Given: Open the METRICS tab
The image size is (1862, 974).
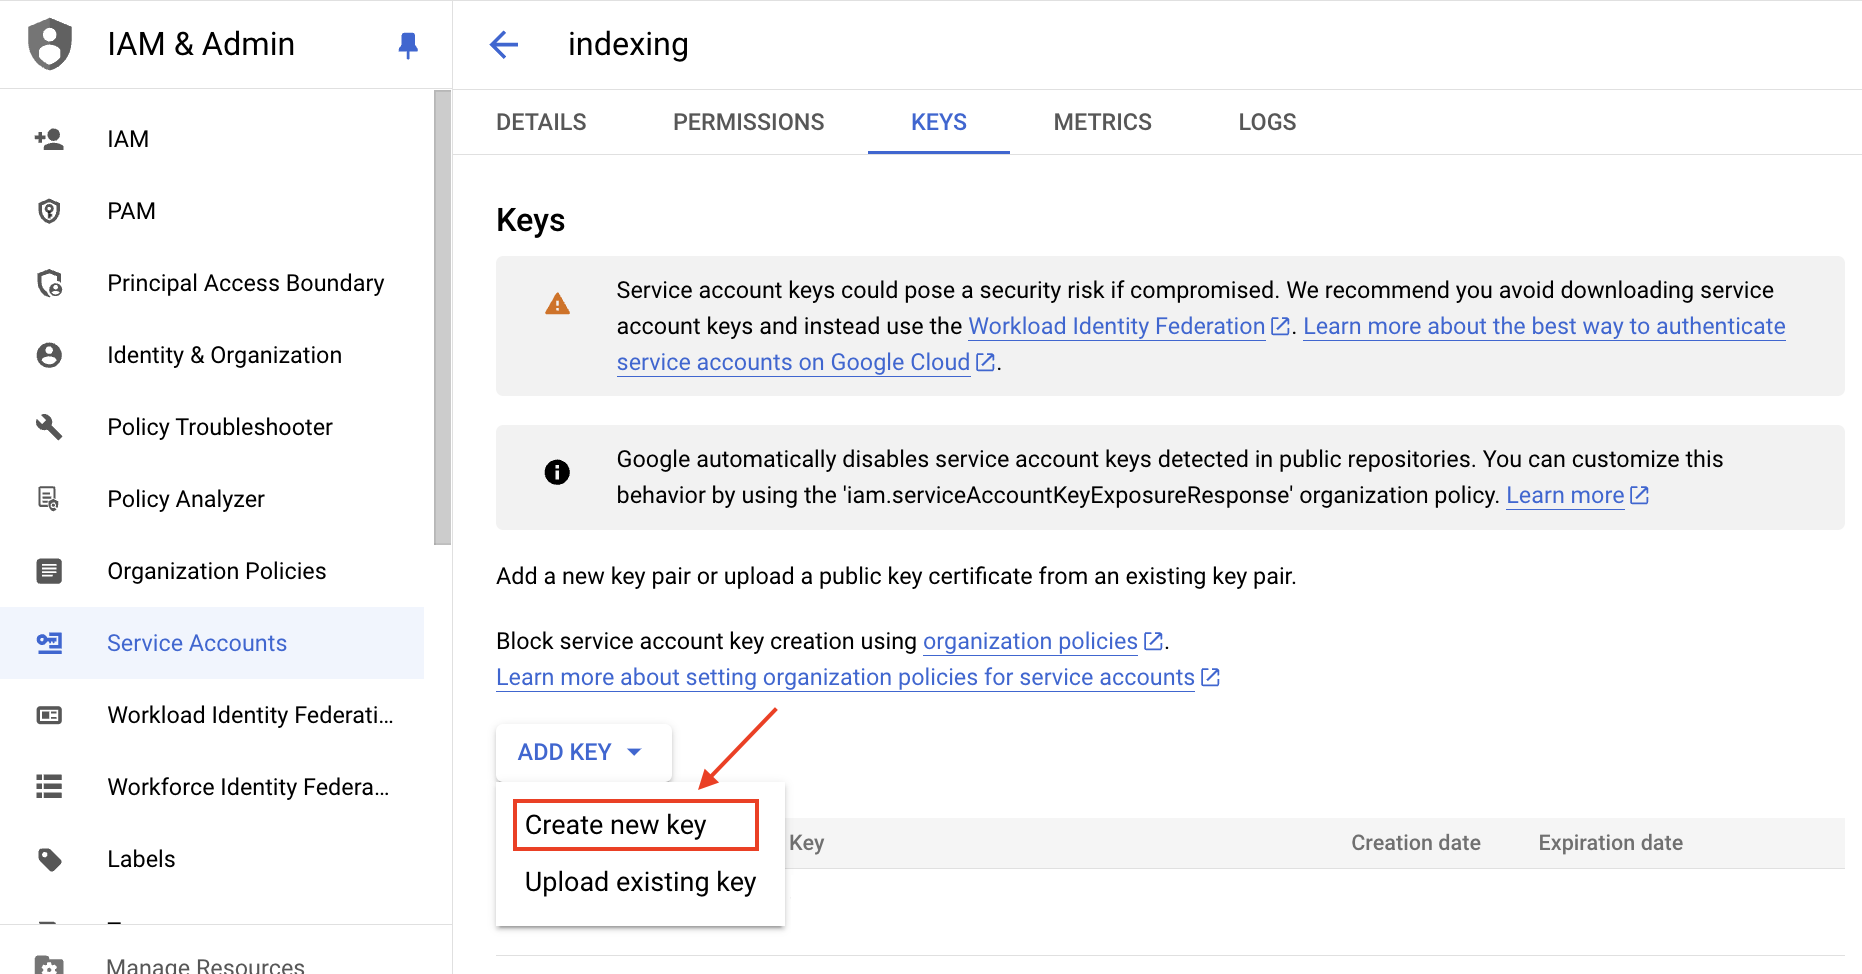Looking at the screenshot, I should tap(1102, 122).
